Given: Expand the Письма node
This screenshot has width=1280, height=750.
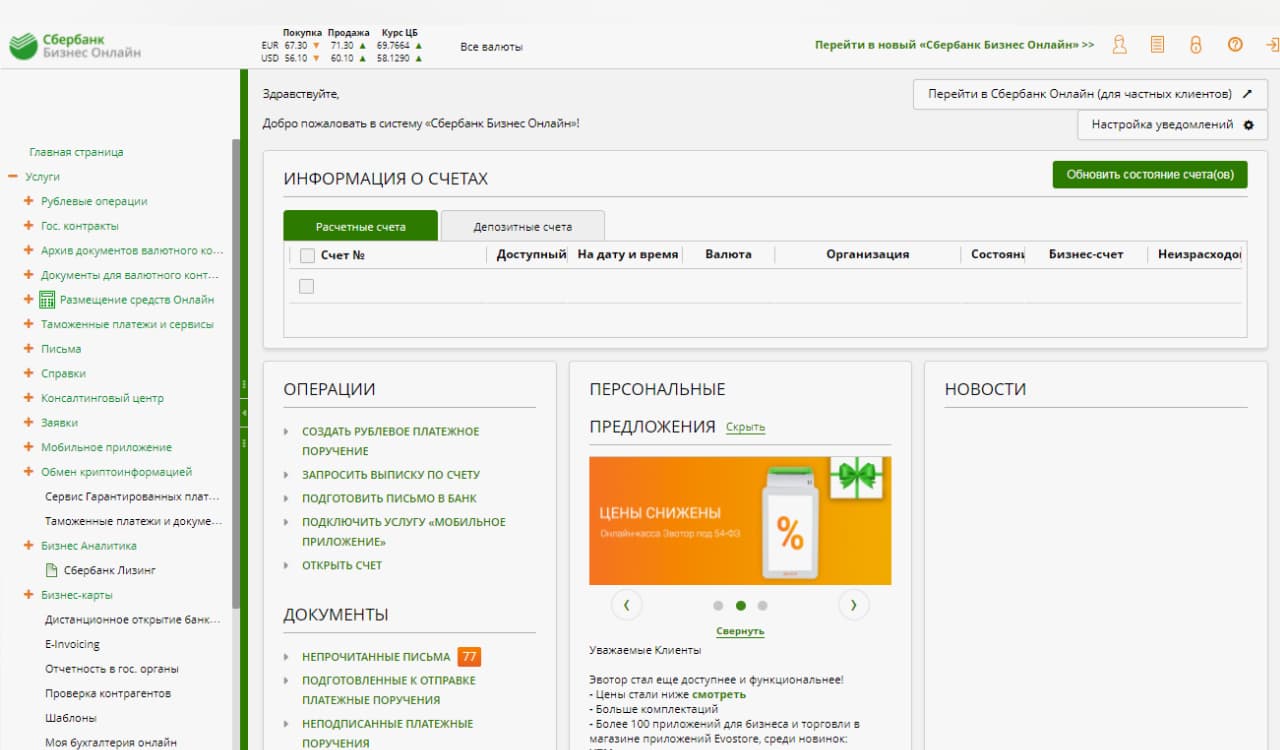Looking at the screenshot, I should click(29, 349).
